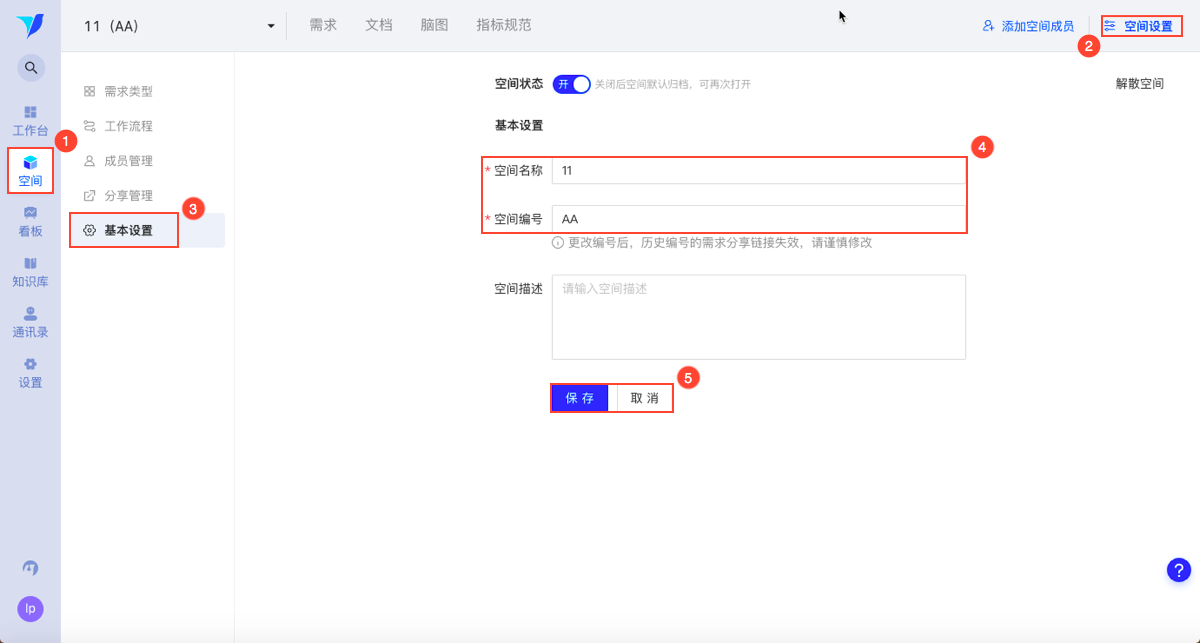Open 成员管理 in the settings menu
Viewport: 1200px width, 643px height.
(128, 160)
